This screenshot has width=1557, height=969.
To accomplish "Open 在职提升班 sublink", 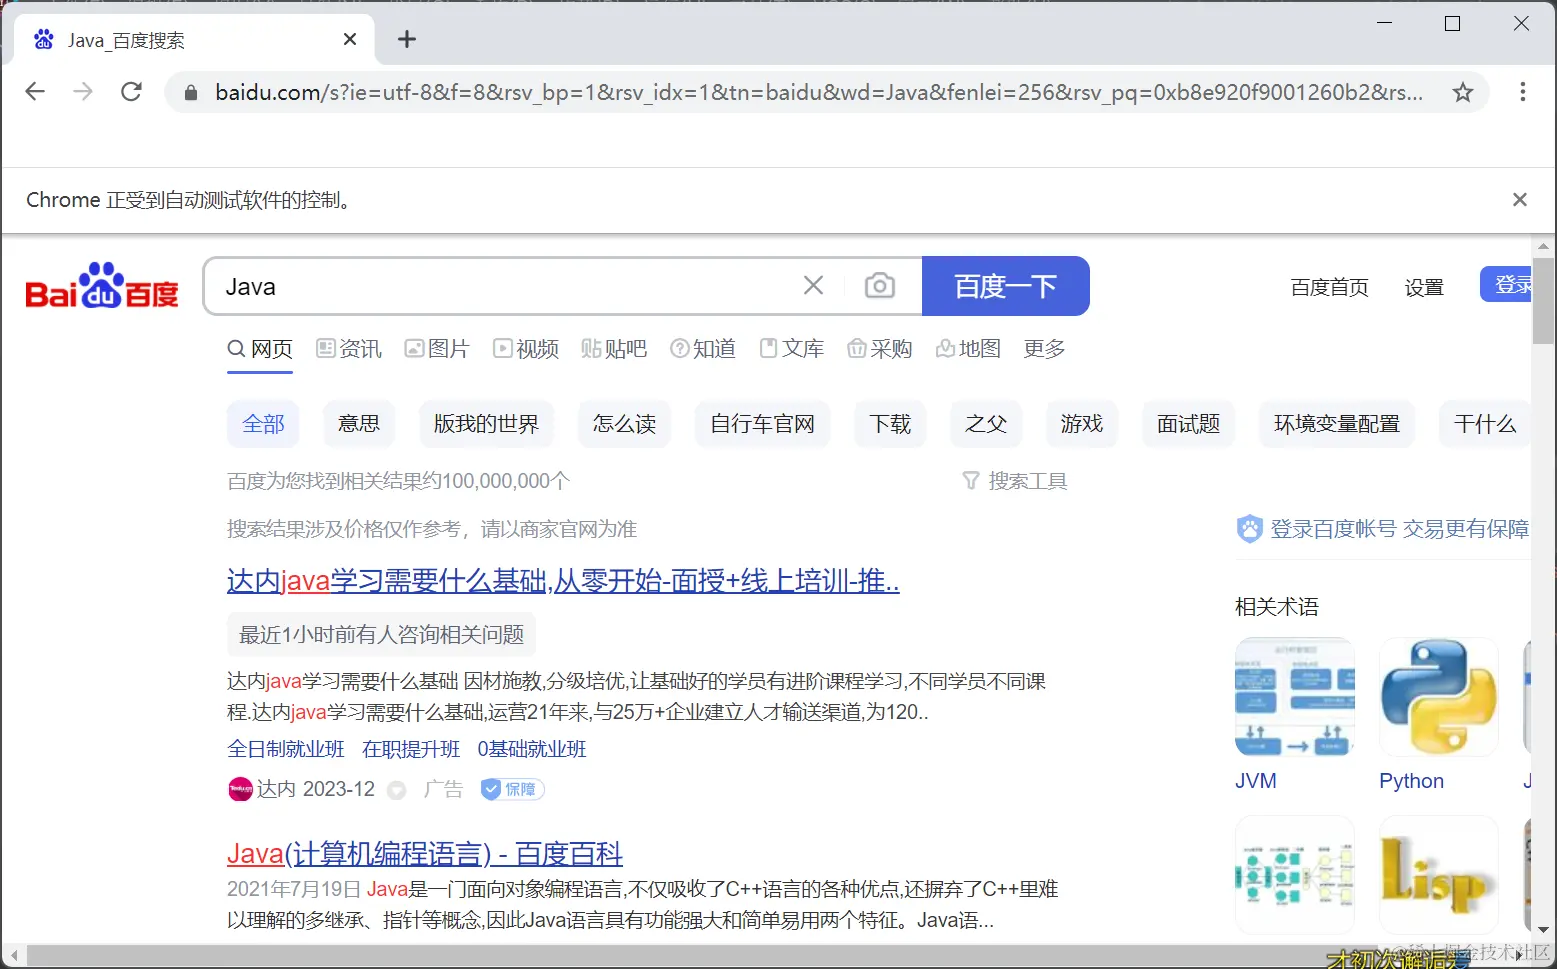I will tap(411, 749).
